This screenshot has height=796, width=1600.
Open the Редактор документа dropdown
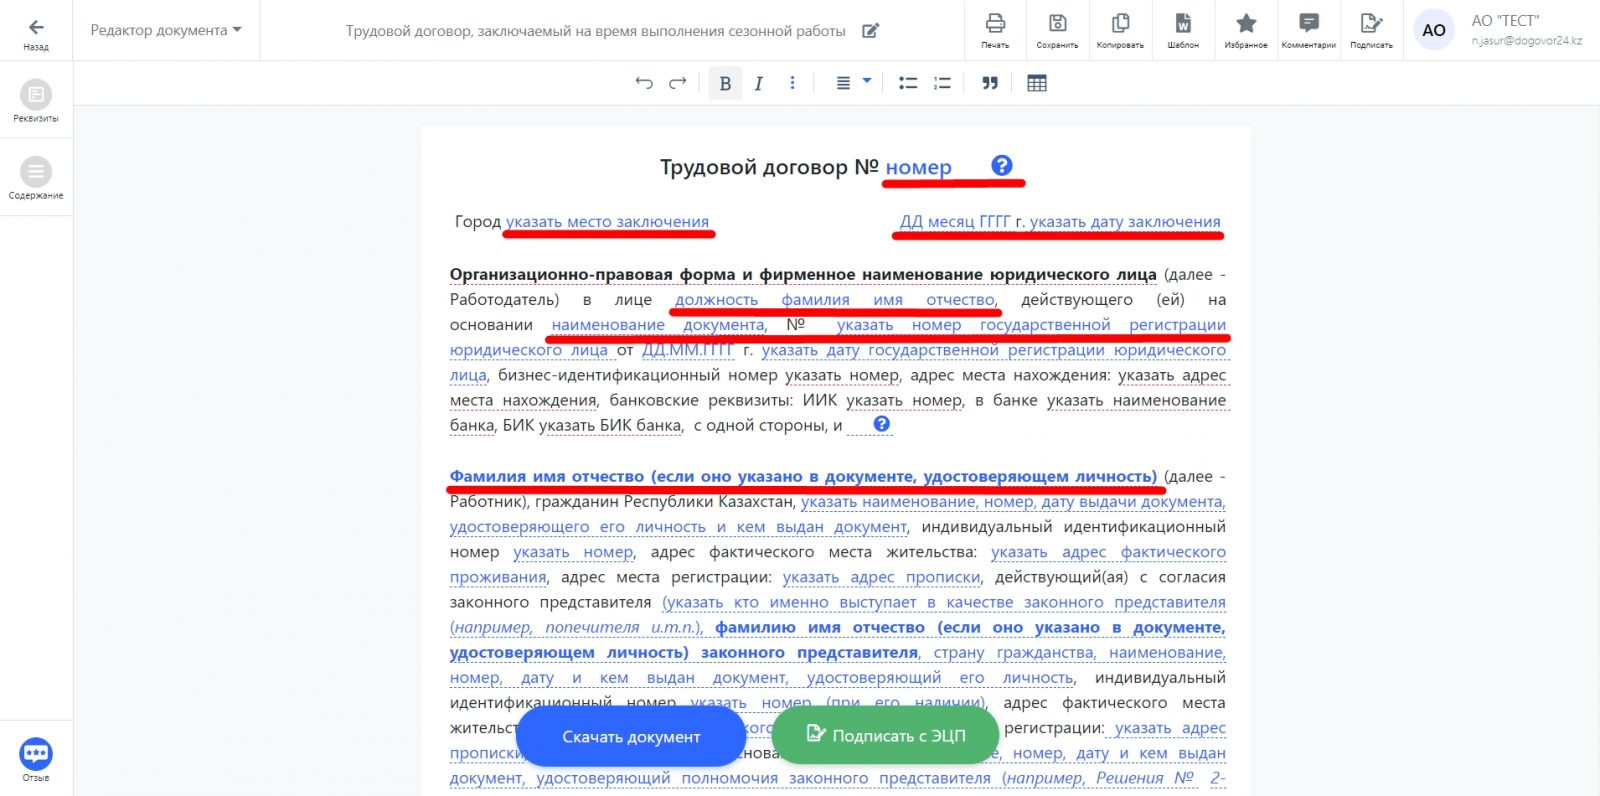[x=166, y=30]
